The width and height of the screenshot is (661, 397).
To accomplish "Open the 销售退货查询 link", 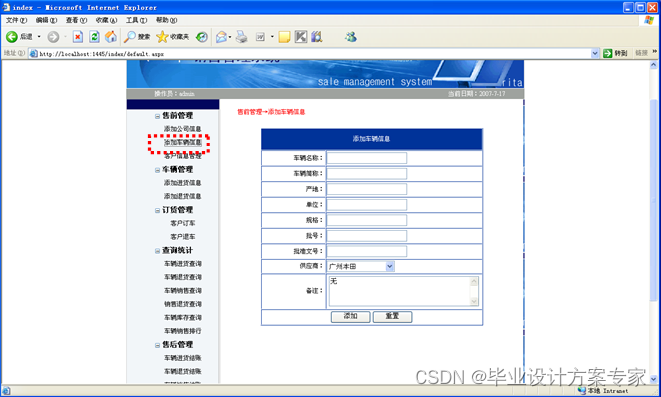I will tap(183, 304).
